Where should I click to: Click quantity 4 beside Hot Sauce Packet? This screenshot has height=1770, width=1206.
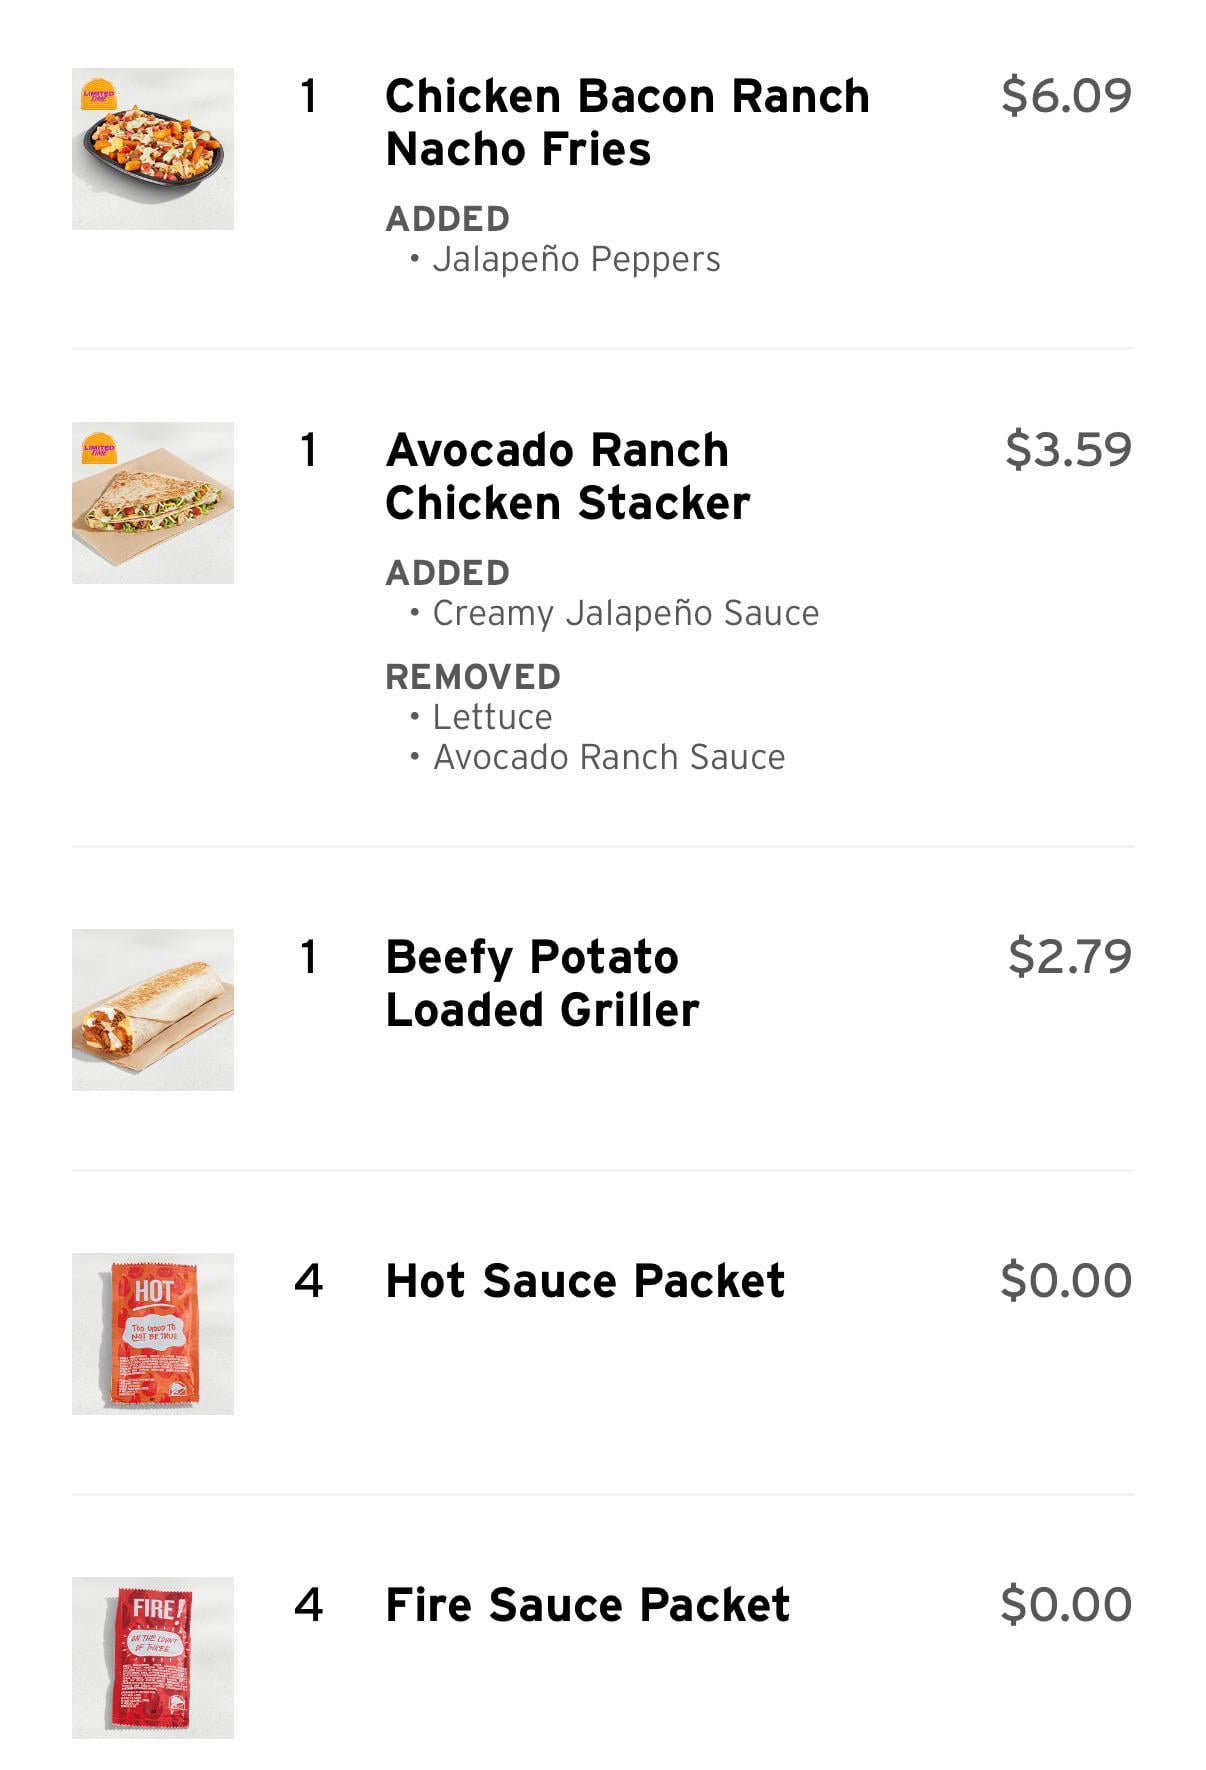[x=309, y=1280]
